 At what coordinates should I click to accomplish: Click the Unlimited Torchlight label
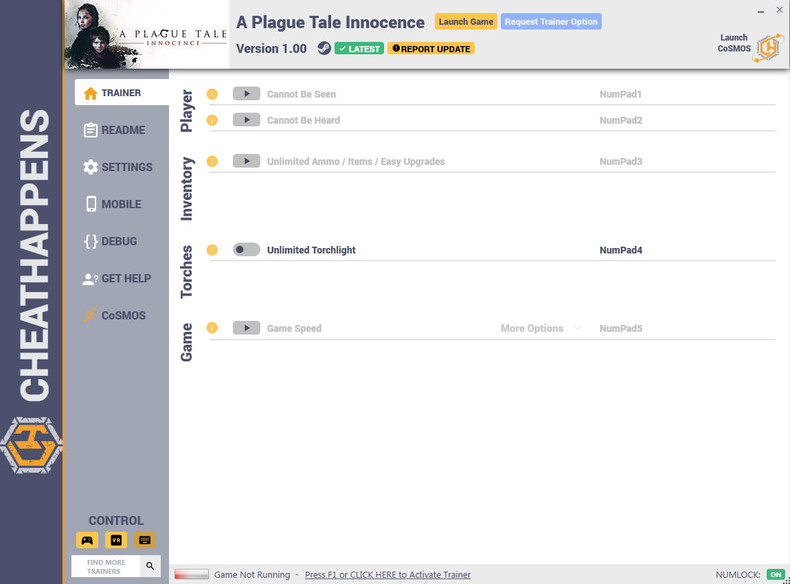(311, 250)
